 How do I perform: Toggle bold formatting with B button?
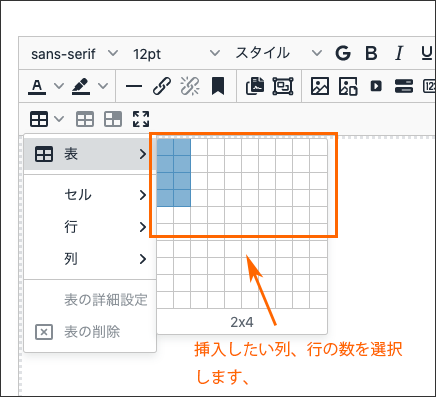coord(371,53)
